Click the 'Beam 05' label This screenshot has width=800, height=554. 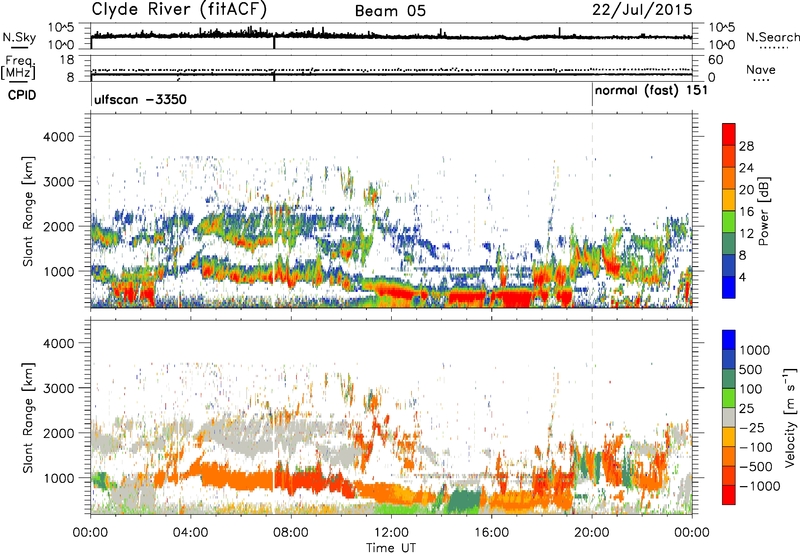pyautogui.click(x=390, y=11)
